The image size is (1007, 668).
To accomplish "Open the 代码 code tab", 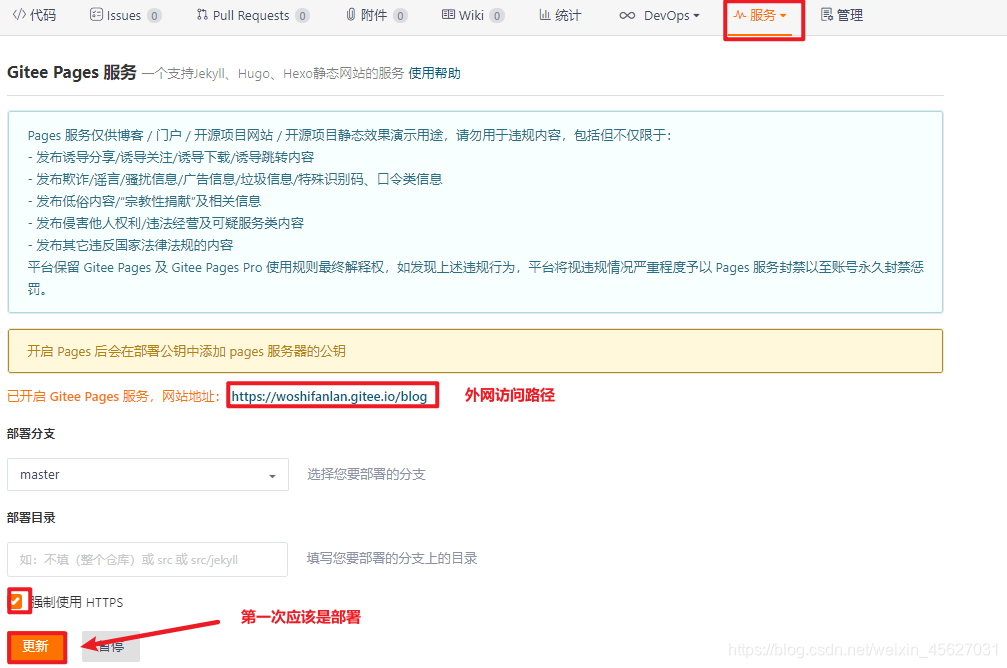I will (34, 15).
